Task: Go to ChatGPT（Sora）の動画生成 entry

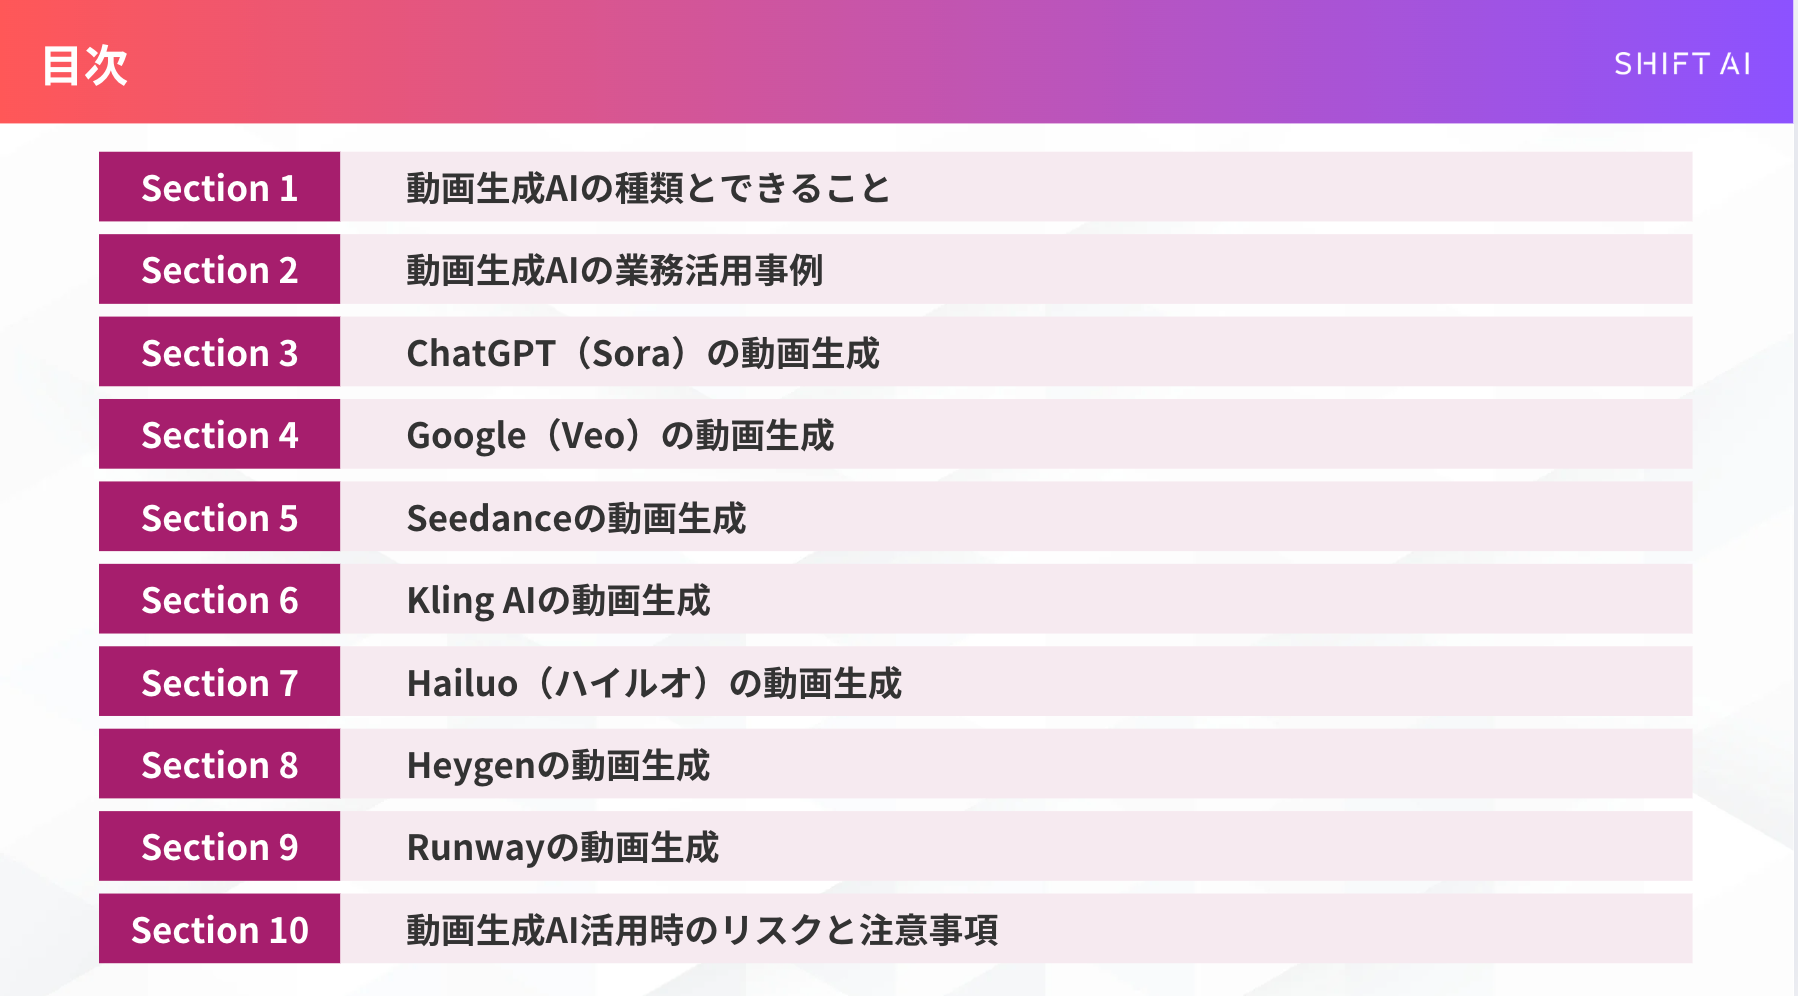Action: (x=643, y=353)
